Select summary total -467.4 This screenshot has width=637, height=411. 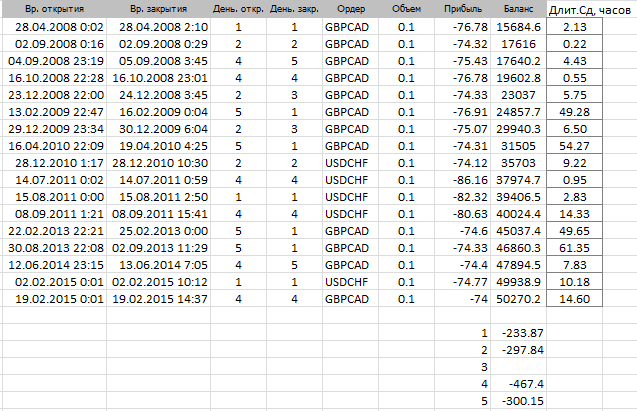(519, 384)
